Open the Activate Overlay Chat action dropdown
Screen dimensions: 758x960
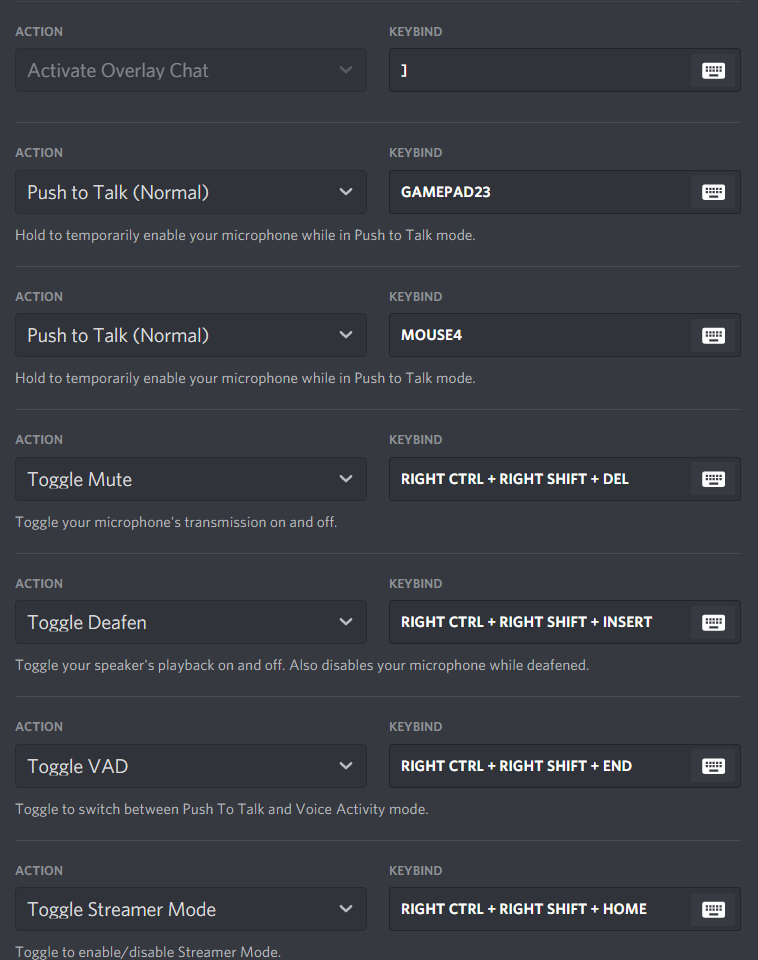[191, 70]
